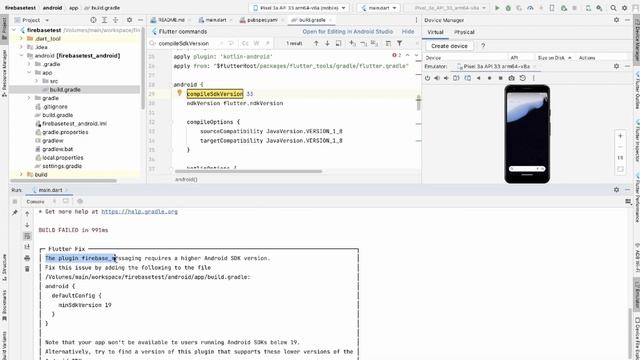Collapse all in Project panel
Viewport: 640px width, 360px height.
[x=116, y=20]
